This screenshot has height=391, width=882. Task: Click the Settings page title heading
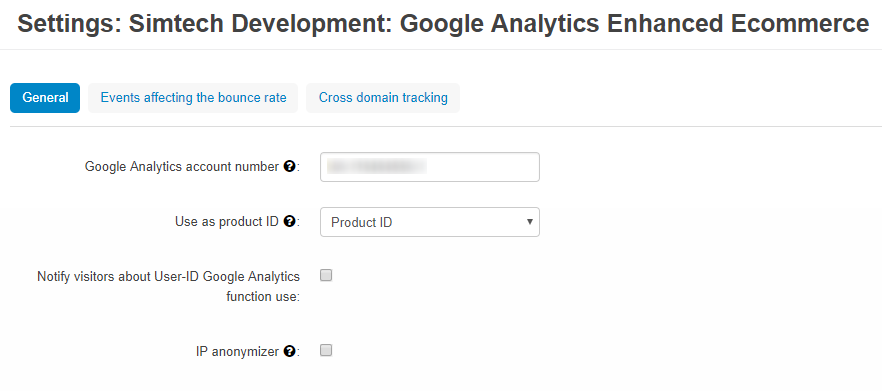(443, 25)
